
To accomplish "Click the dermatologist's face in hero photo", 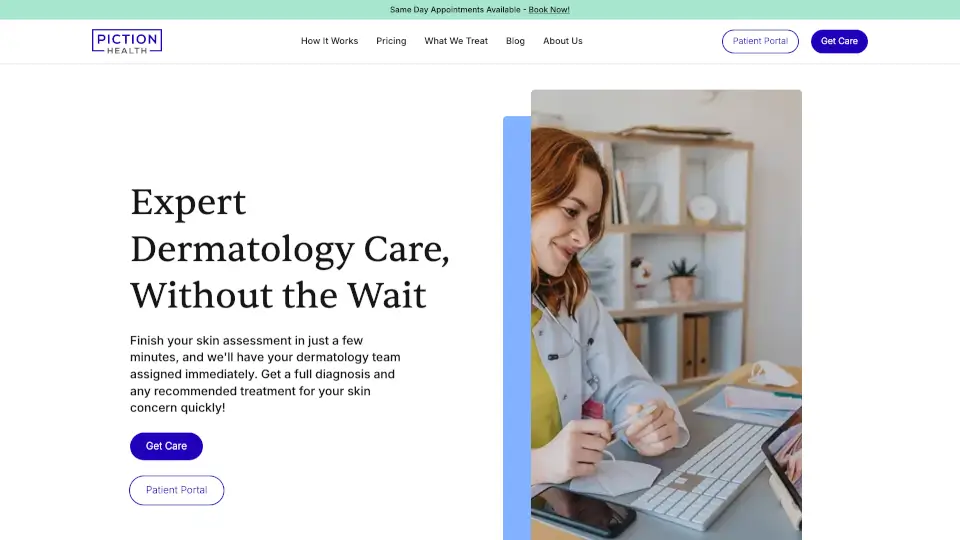I will click(x=568, y=225).
